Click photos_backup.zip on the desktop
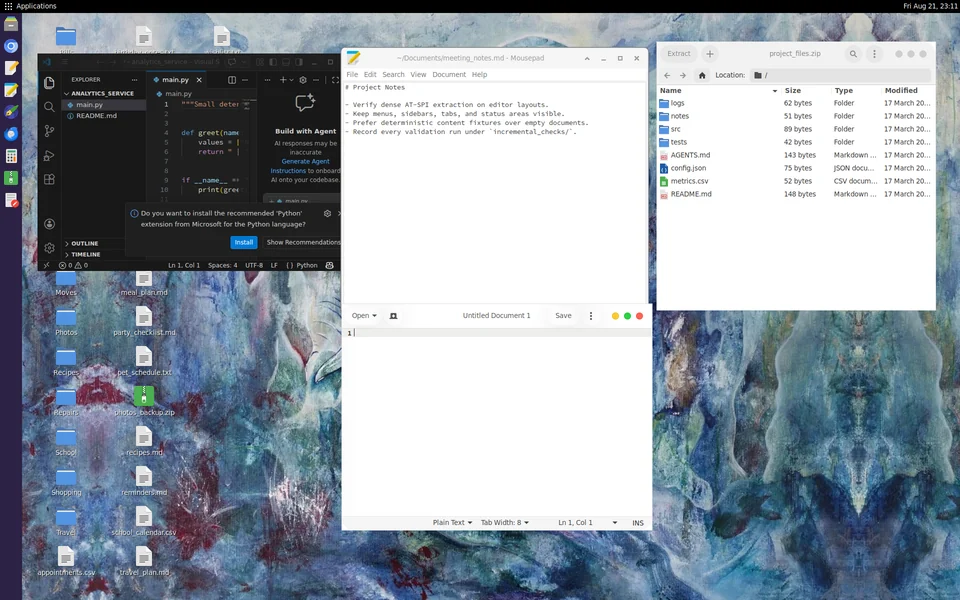The image size is (960, 600). (144, 402)
